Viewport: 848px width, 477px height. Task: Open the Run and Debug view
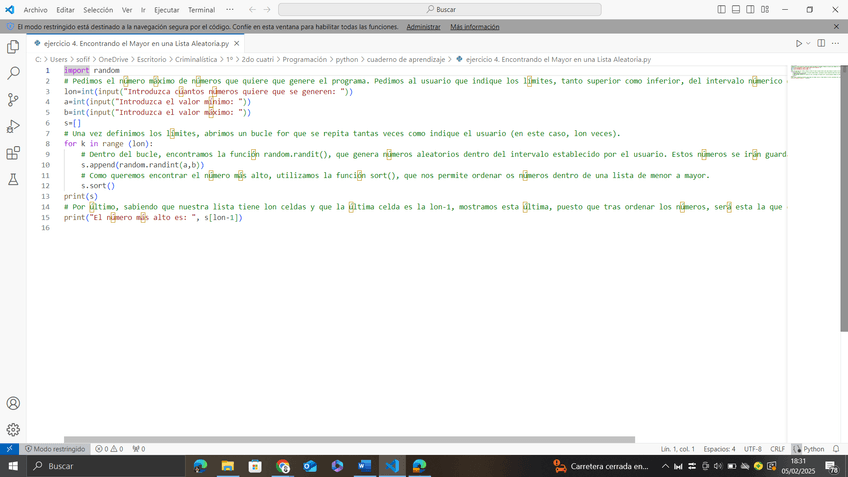point(13,126)
